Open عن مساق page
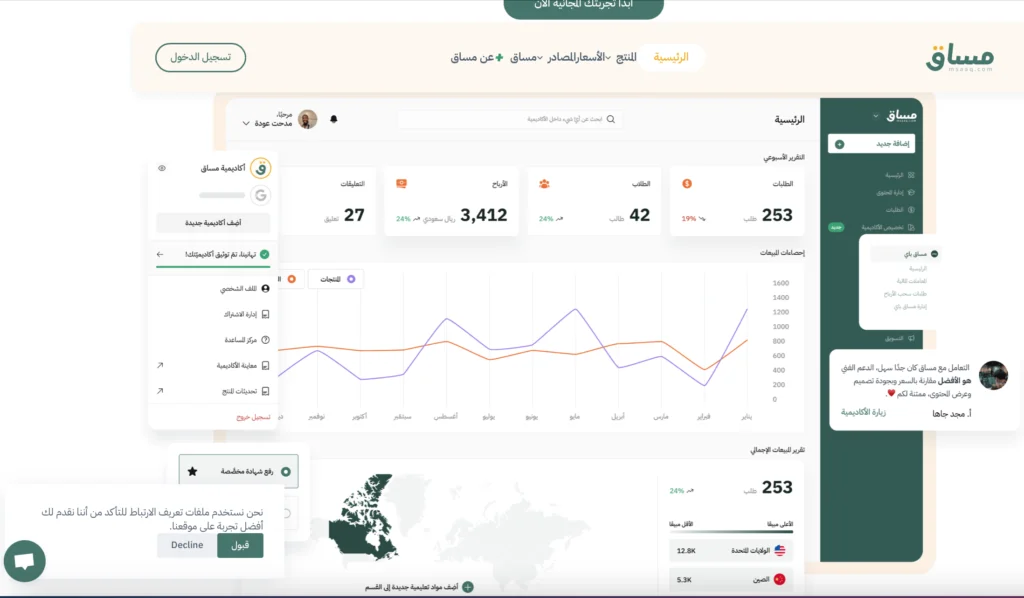The height and width of the screenshot is (598, 1024). tap(472, 57)
